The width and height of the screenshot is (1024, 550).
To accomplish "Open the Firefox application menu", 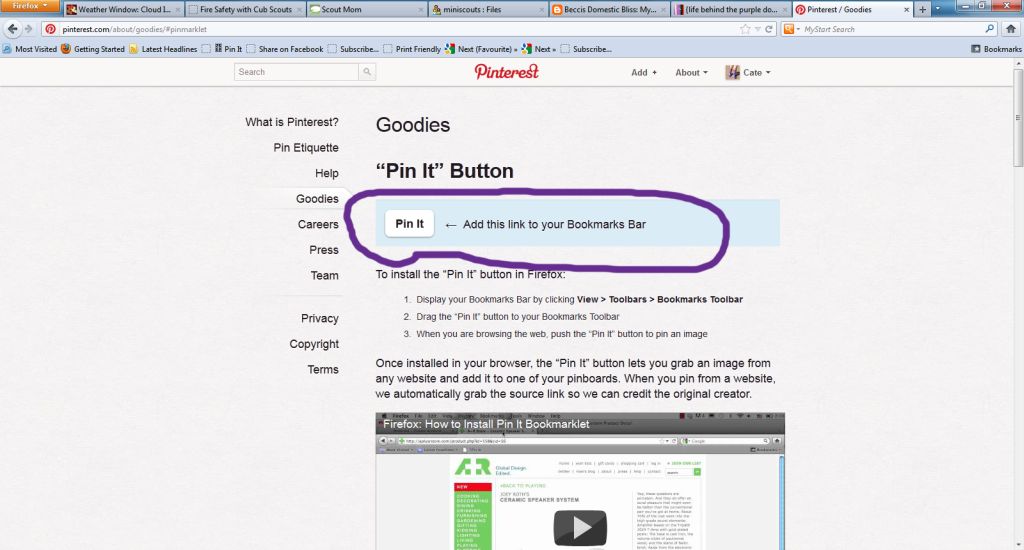I will point(30,6).
